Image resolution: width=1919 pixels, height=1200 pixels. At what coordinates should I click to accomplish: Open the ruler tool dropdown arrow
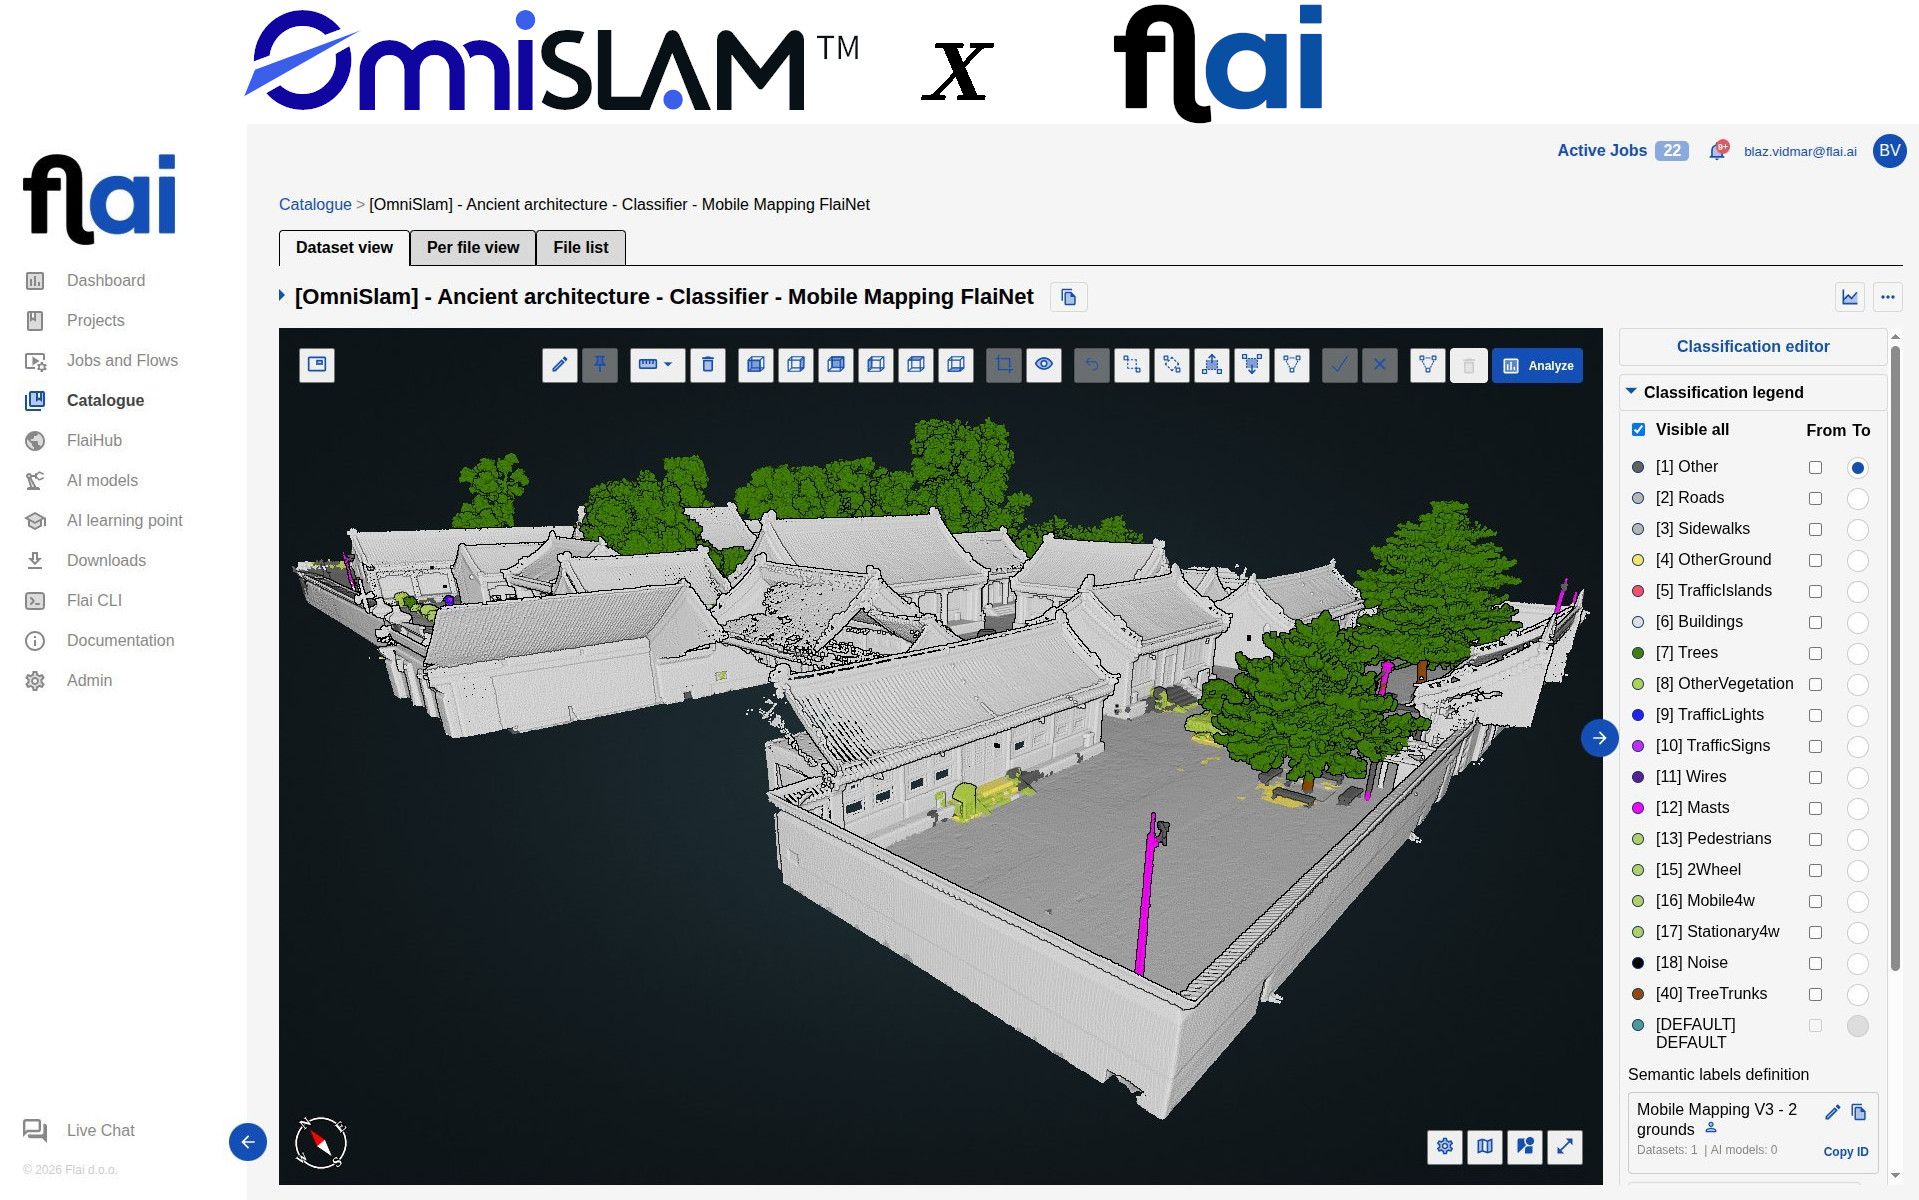668,365
